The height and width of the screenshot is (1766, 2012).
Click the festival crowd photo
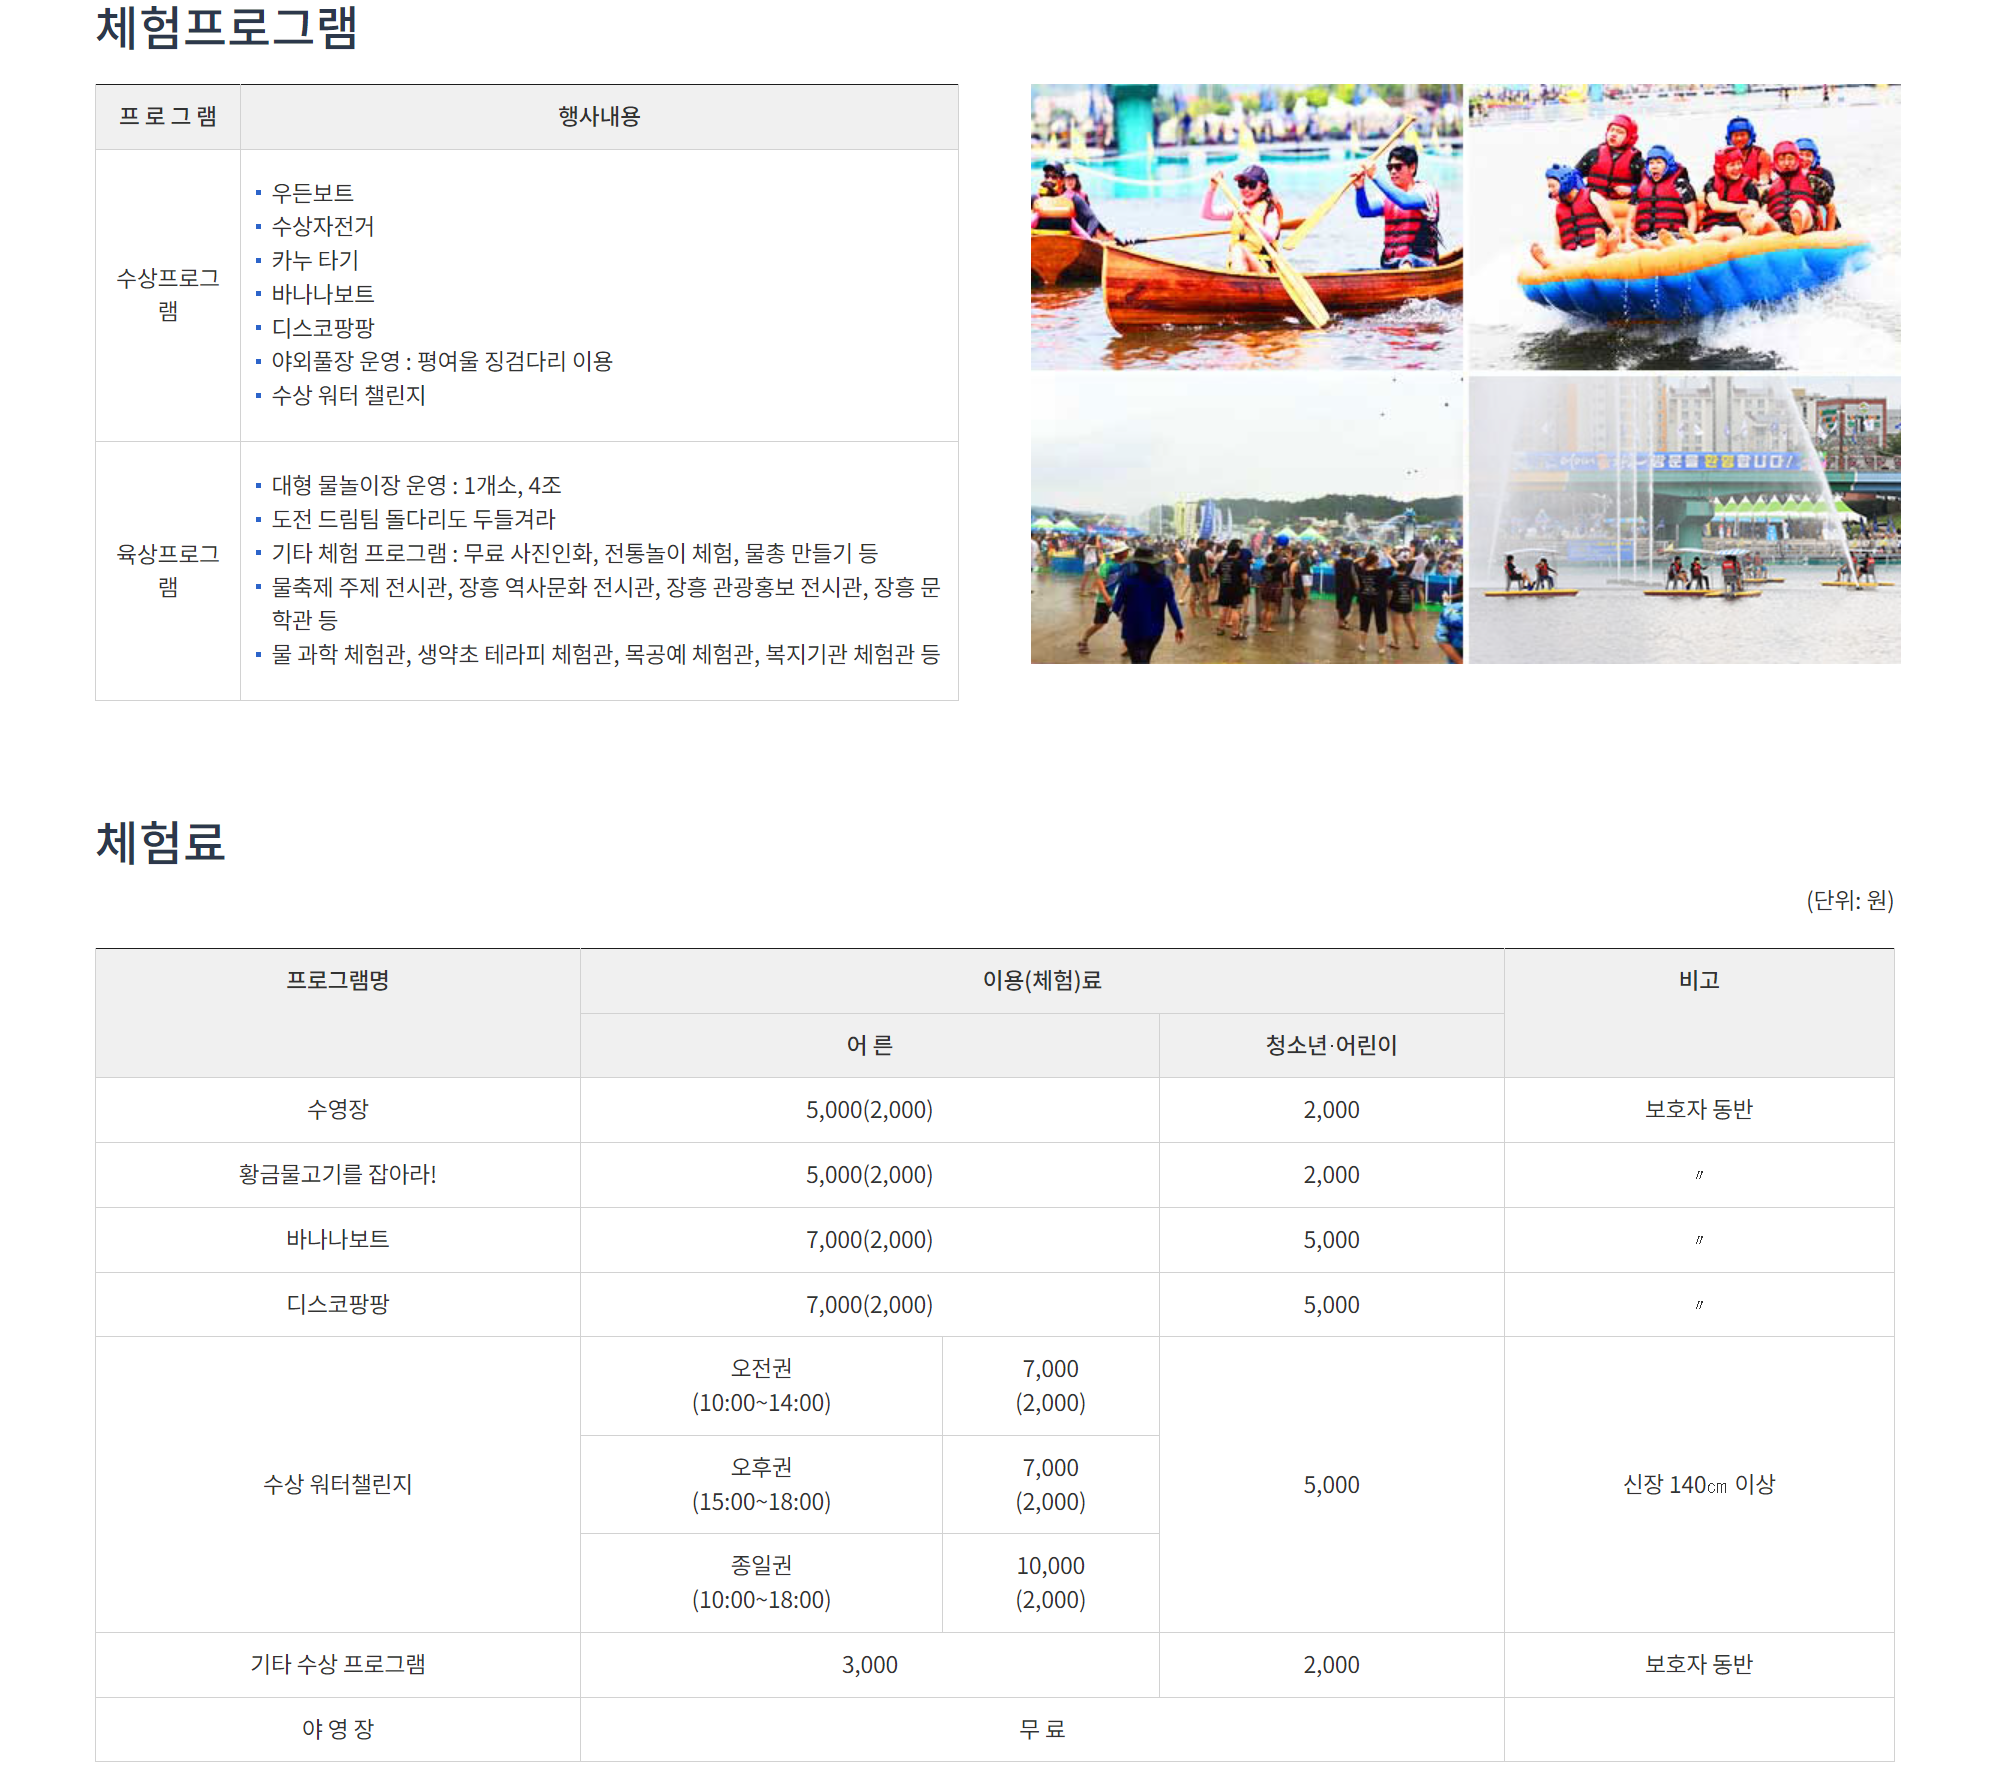pyautogui.click(x=1245, y=520)
